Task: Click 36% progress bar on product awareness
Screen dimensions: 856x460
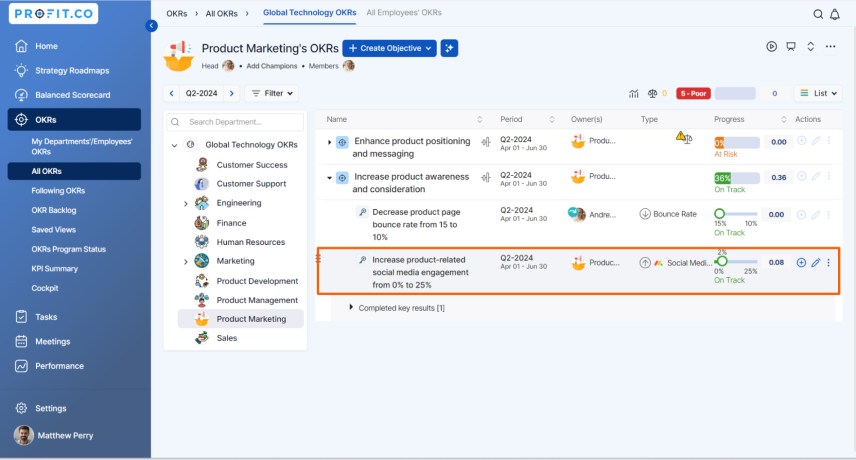Action: [736, 178]
